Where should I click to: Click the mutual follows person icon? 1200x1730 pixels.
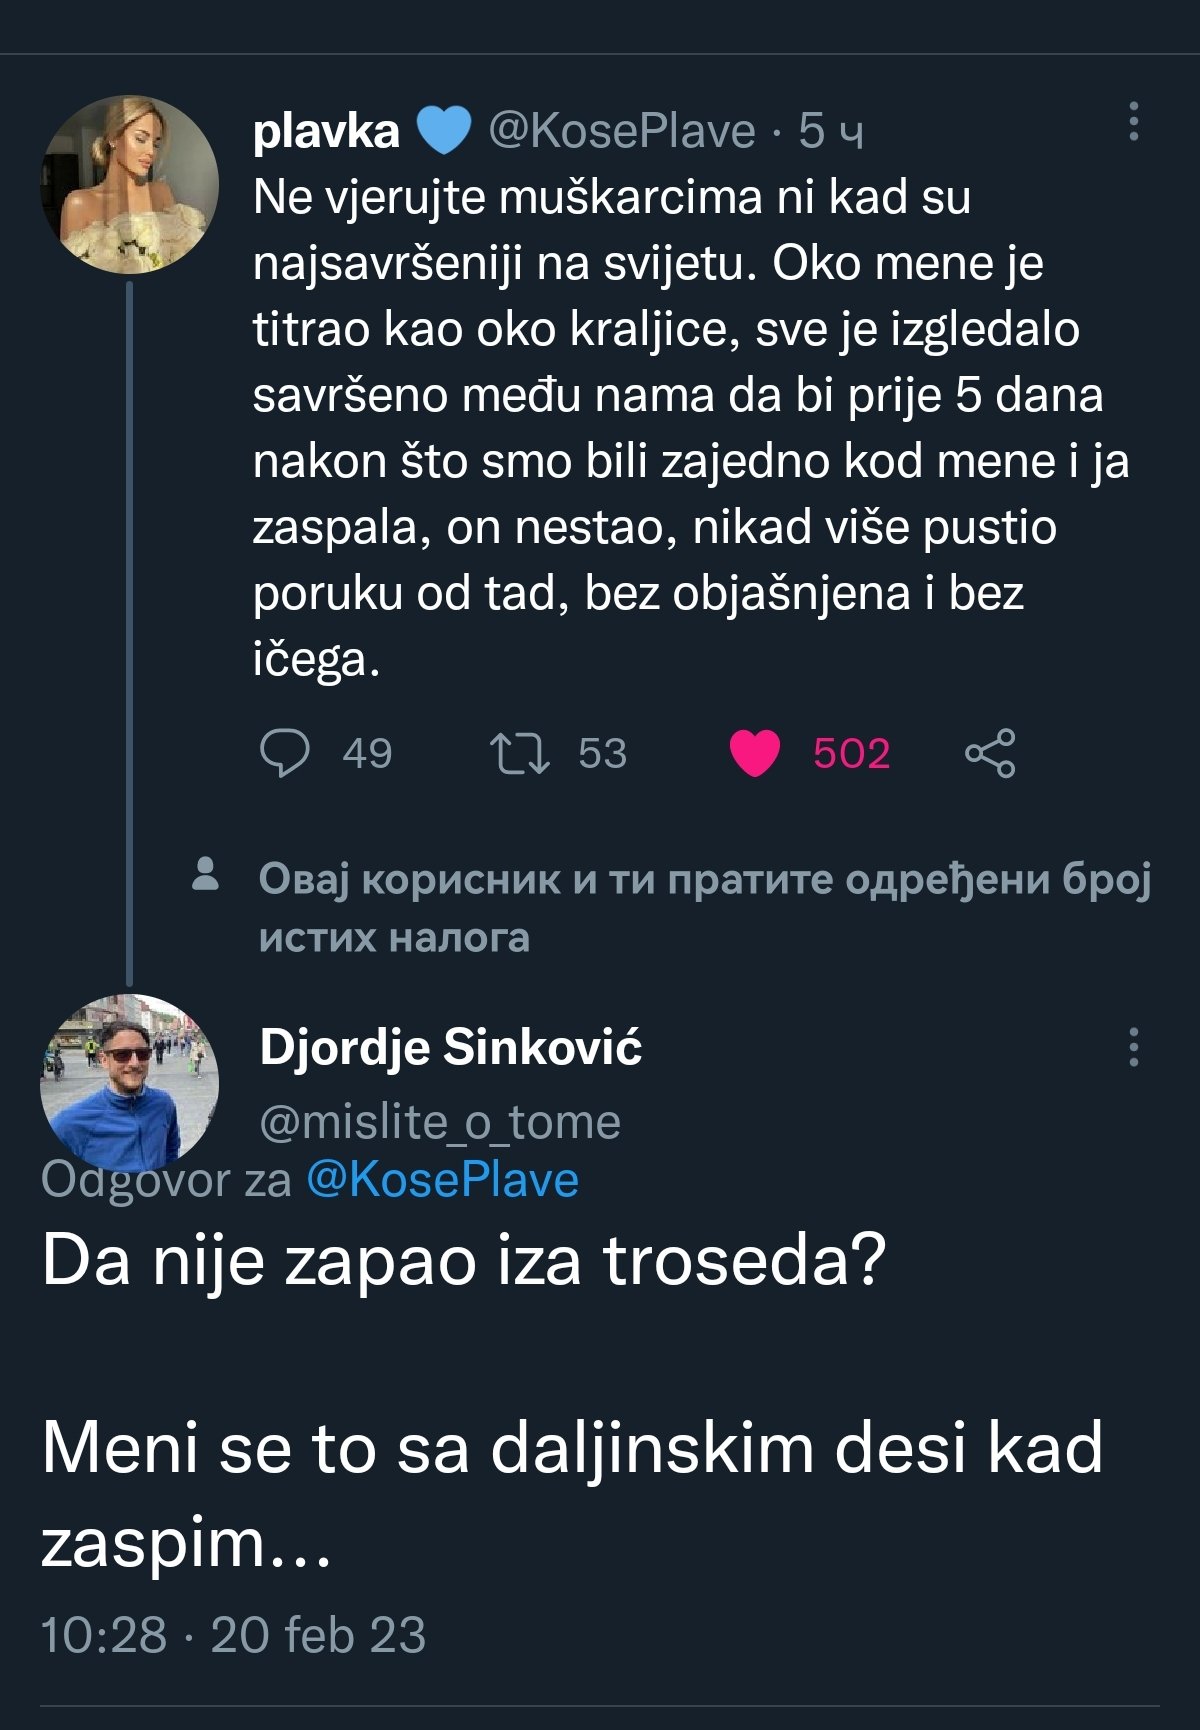[206, 874]
